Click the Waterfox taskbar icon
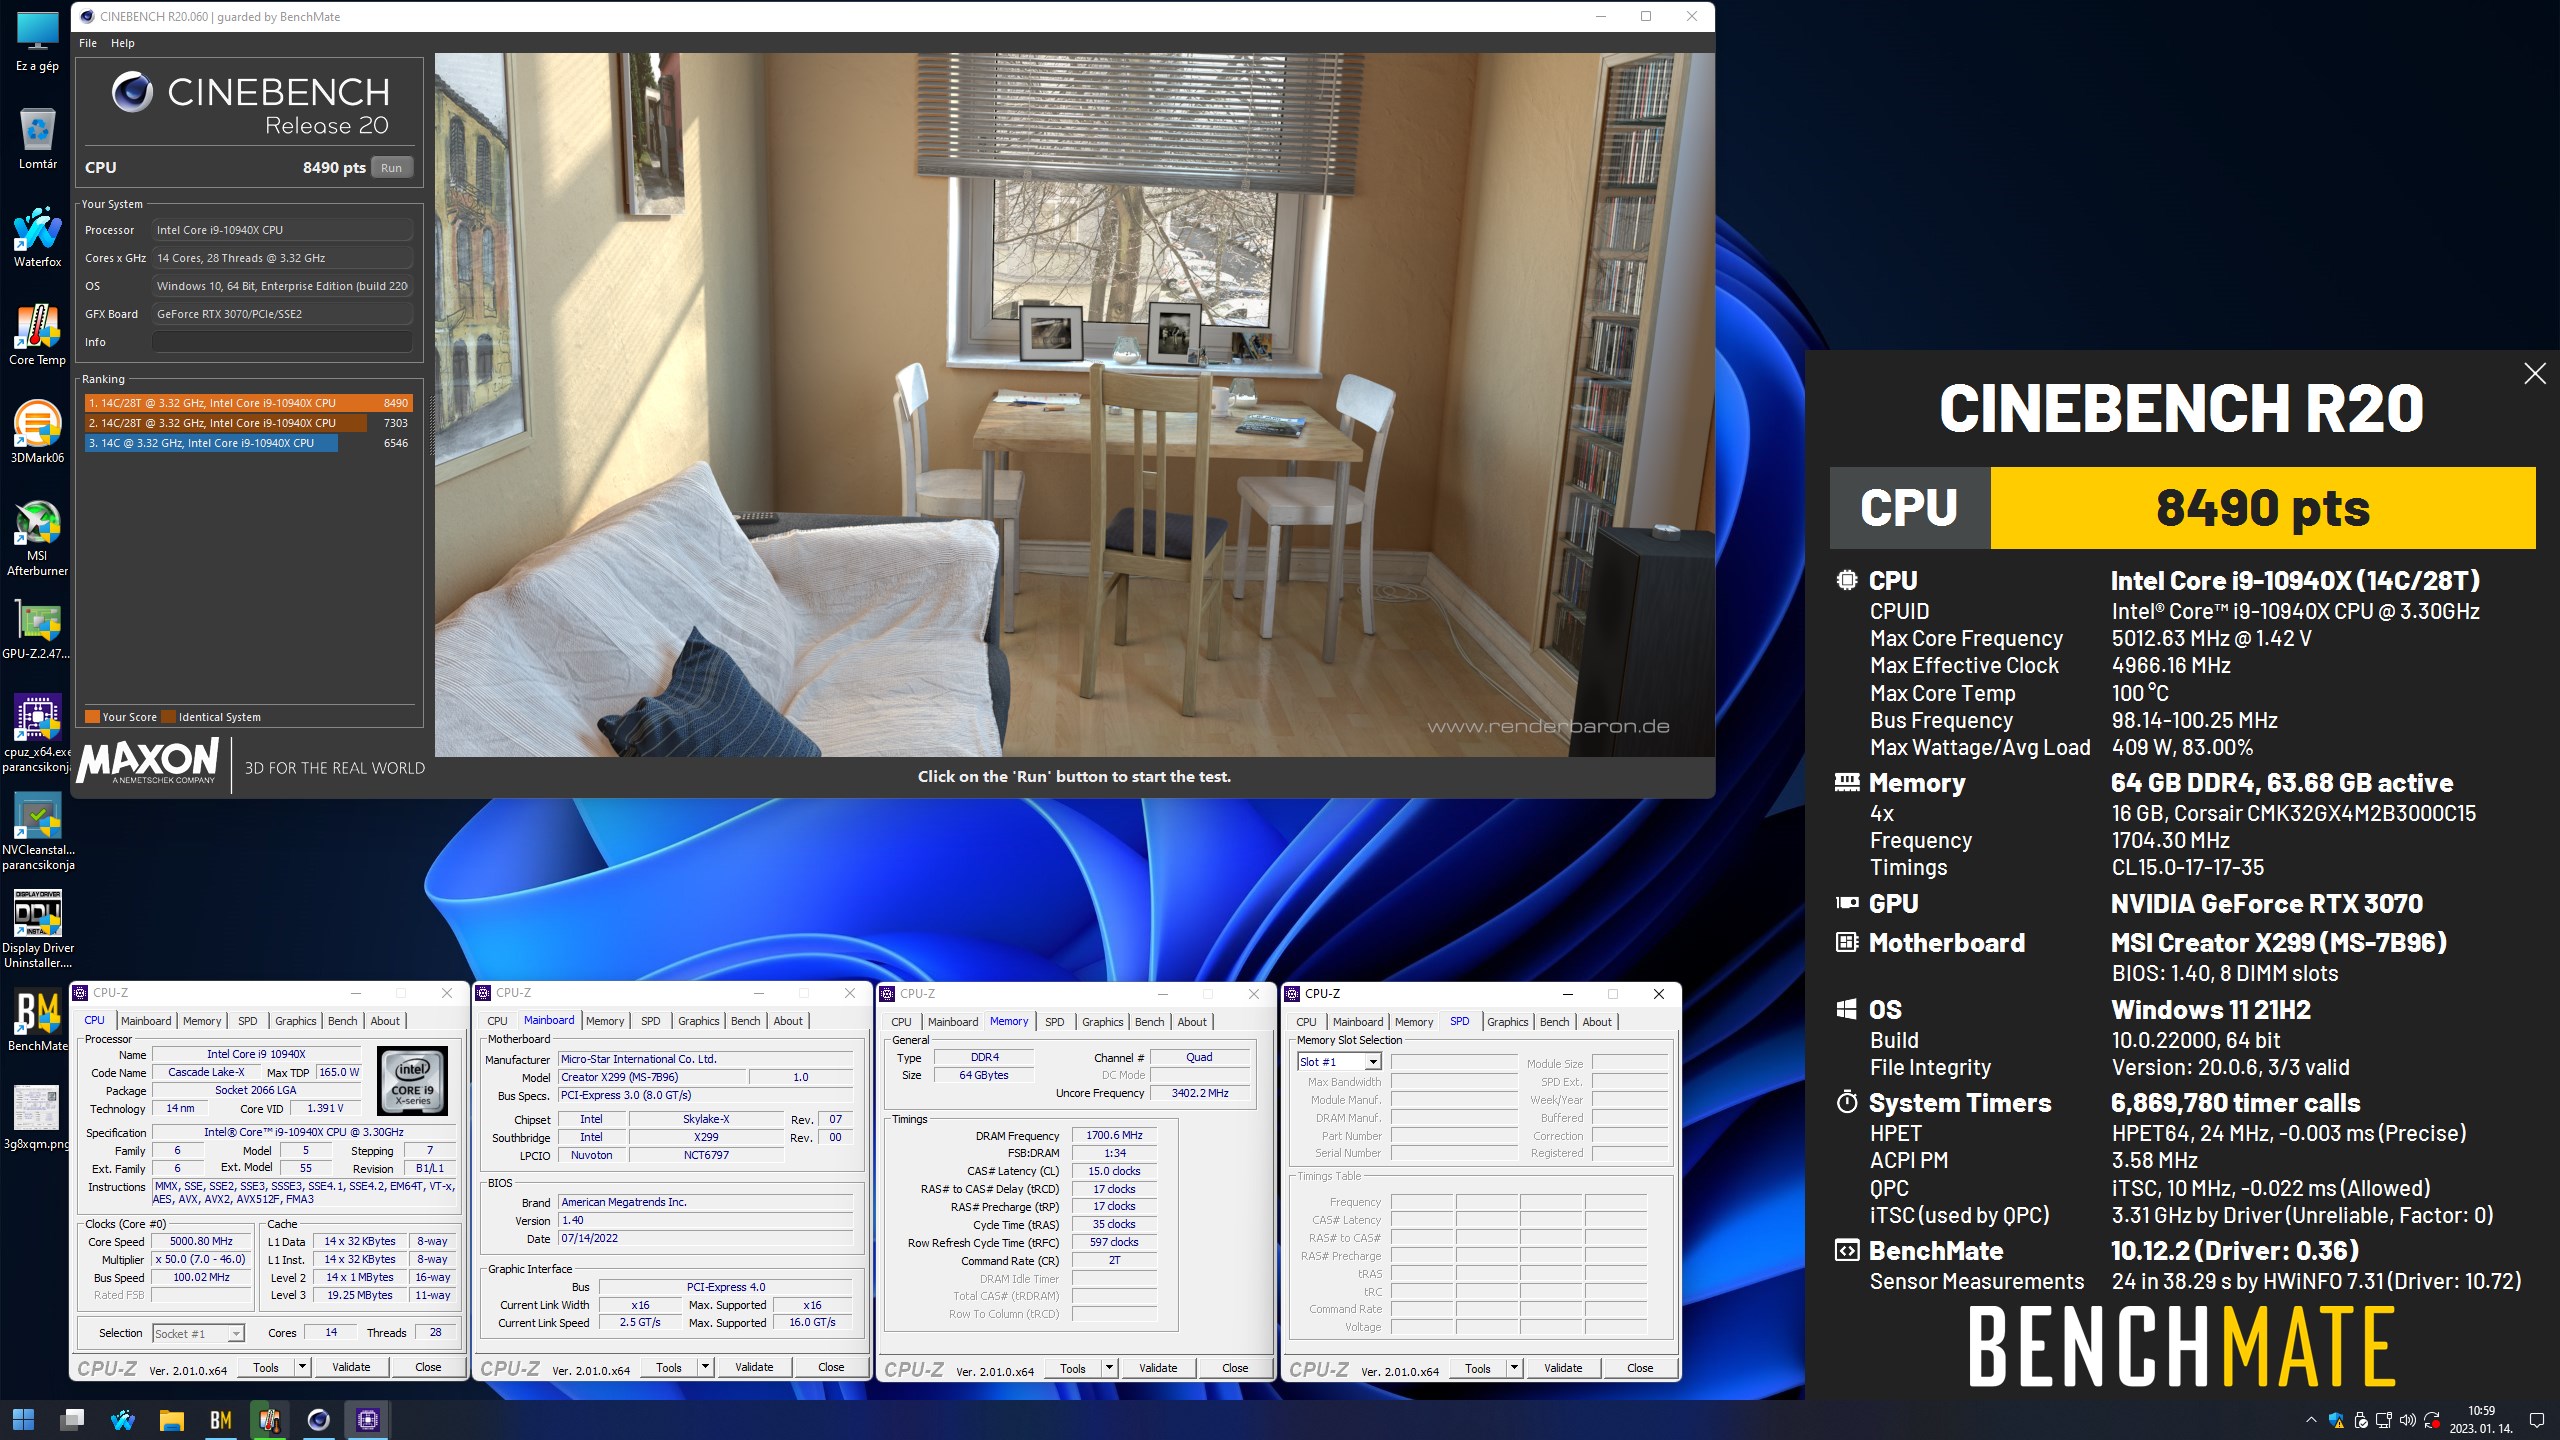Screen dimensions: 2560x1440 (x=122, y=1419)
